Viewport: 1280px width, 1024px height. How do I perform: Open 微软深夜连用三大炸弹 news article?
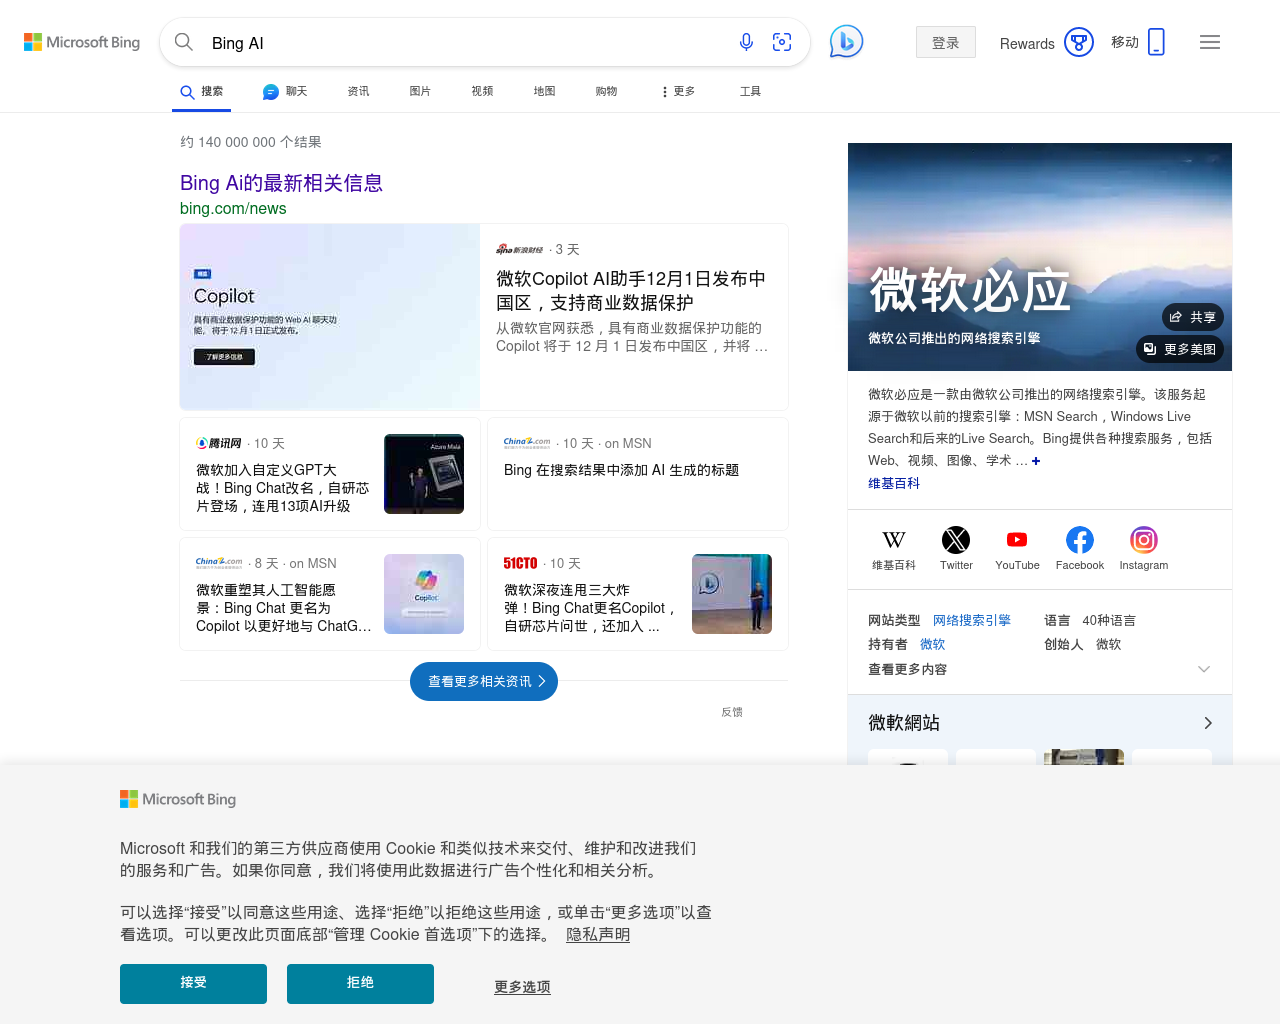[590, 608]
